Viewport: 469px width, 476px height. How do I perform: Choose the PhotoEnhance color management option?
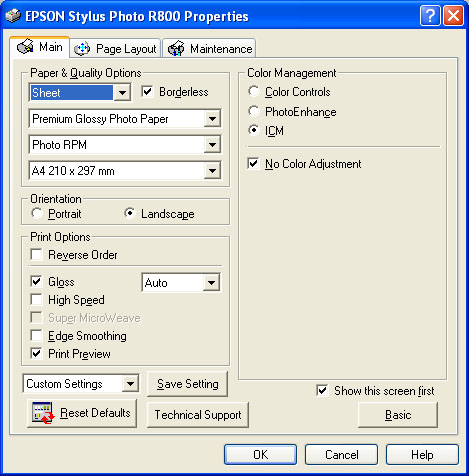pyautogui.click(x=254, y=111)
